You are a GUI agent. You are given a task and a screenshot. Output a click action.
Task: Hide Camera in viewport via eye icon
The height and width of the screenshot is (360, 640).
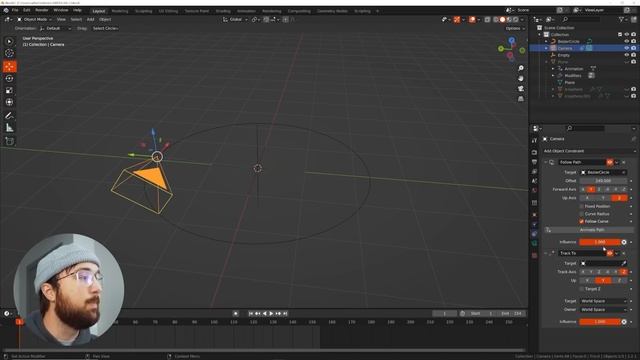pyautogui.click(x=627, y=48)
